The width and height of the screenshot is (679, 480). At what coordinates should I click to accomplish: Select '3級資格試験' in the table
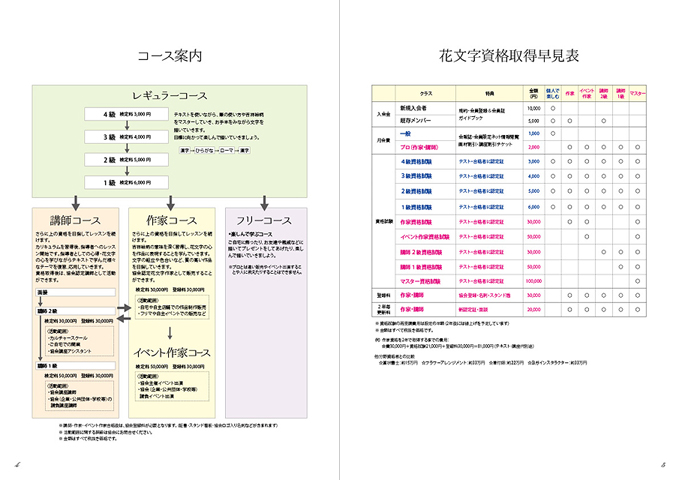417,176
